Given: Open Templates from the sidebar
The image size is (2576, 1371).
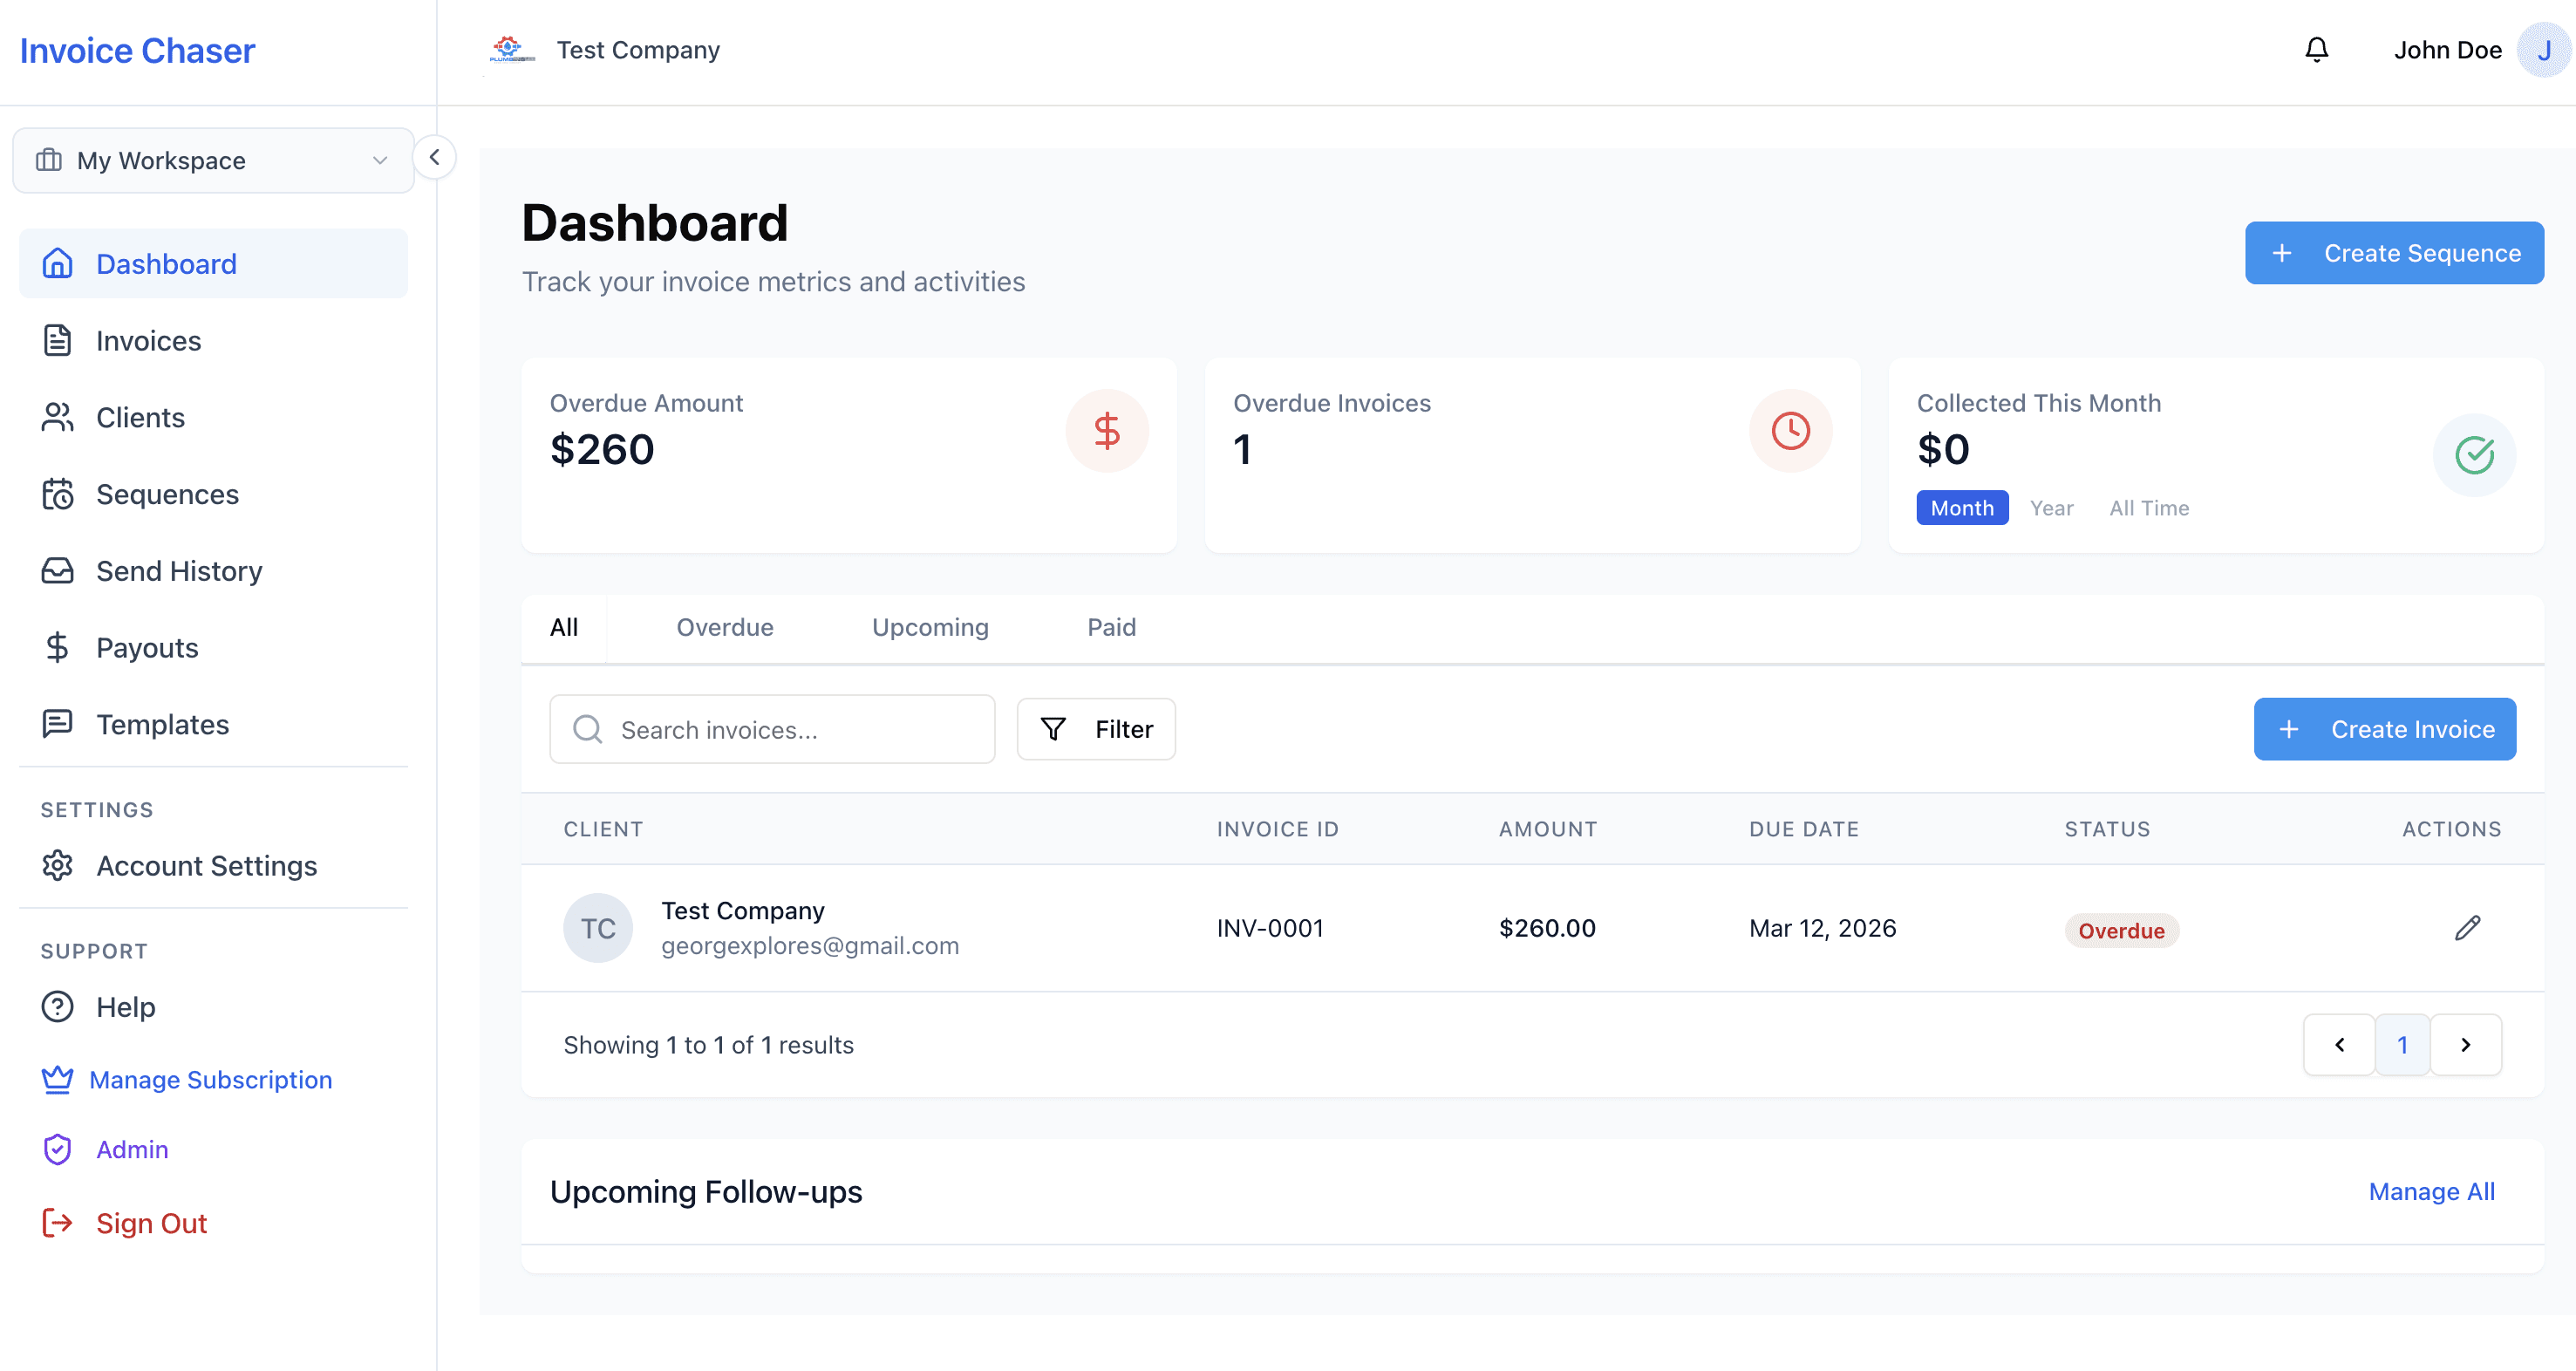Looking at the screenshot, I should click(x=162, y=724).
